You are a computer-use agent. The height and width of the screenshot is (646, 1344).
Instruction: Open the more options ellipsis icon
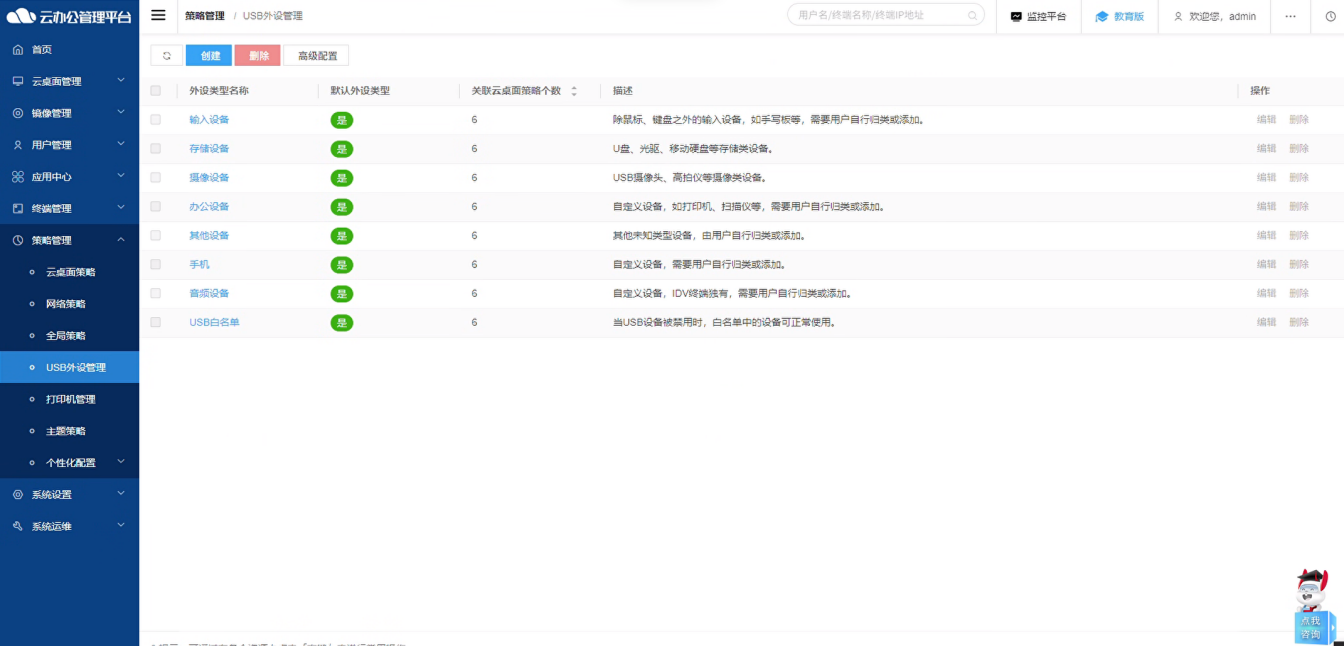point(1290,16)
